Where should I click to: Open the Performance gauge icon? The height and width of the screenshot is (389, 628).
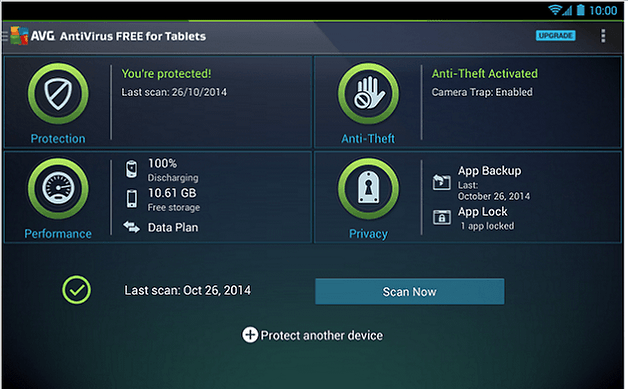click(x=58, y=188)
